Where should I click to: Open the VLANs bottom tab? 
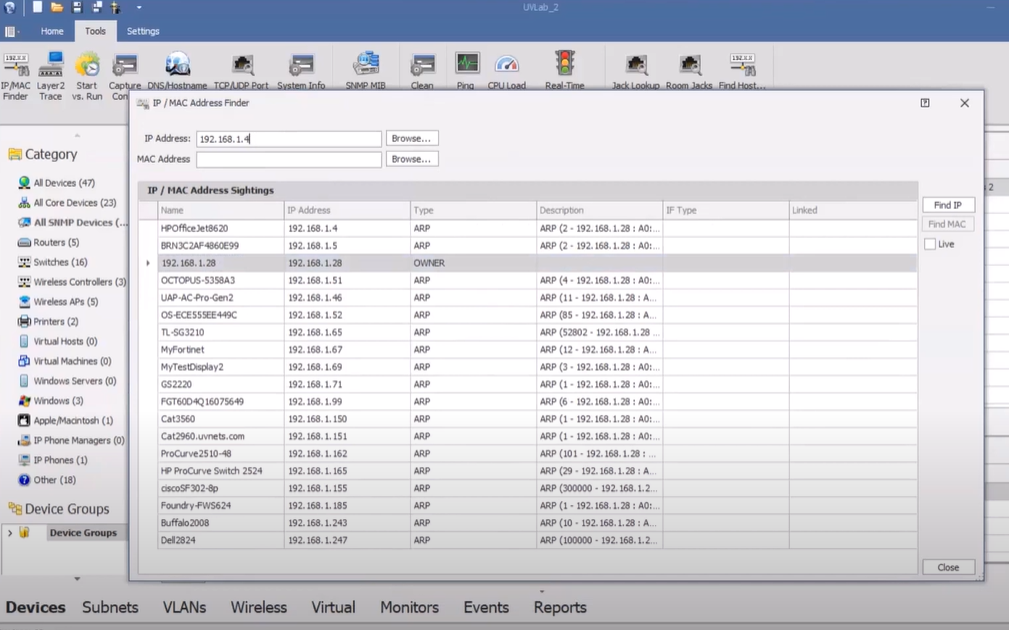click(x=184, y=607)
